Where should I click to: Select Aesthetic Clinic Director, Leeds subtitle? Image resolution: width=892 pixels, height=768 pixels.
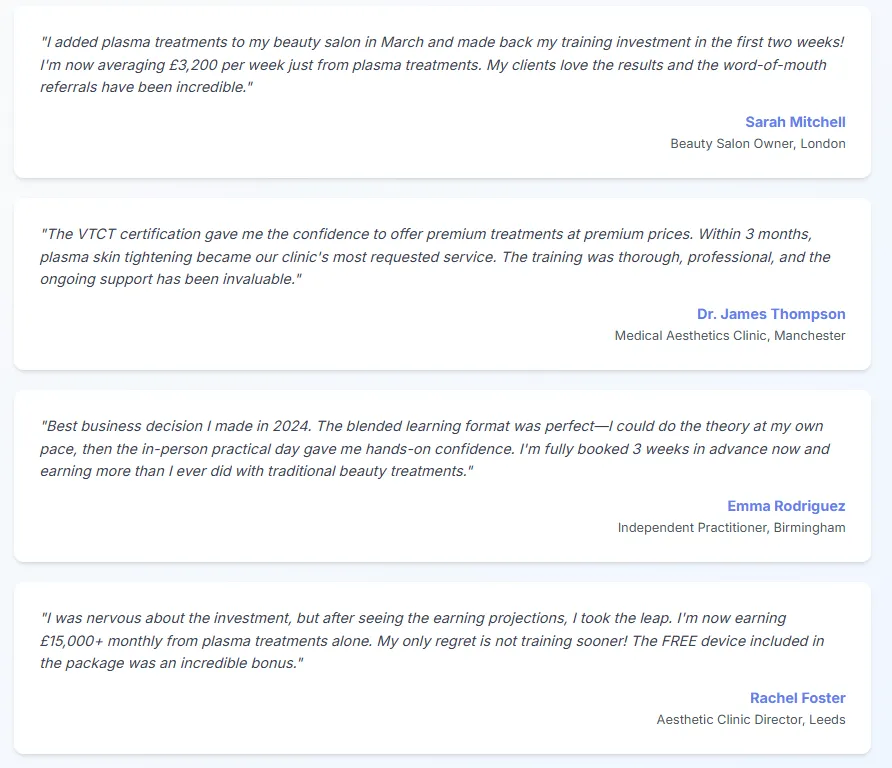(750, 720)
